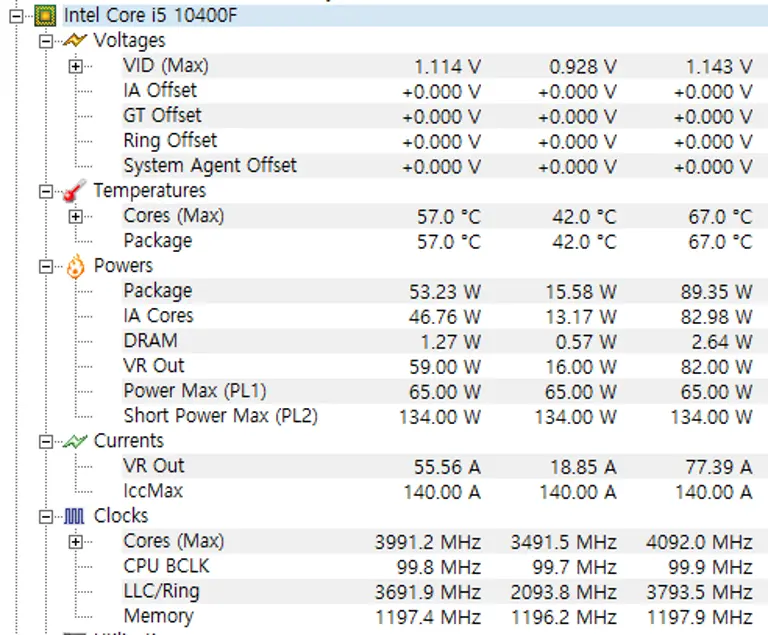Select the temperature Package row label
Viewport: 768px width, 635px height.
[x=158, y=241]
